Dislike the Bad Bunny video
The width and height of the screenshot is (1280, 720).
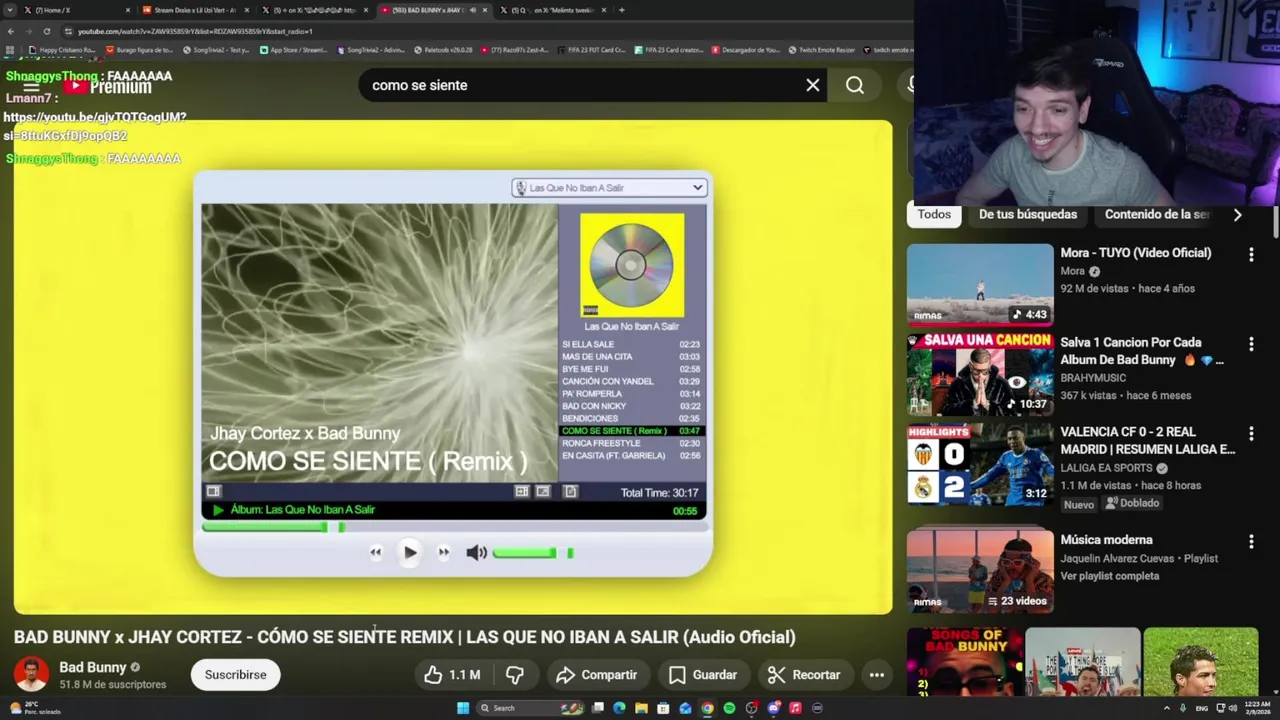[515, 675]
